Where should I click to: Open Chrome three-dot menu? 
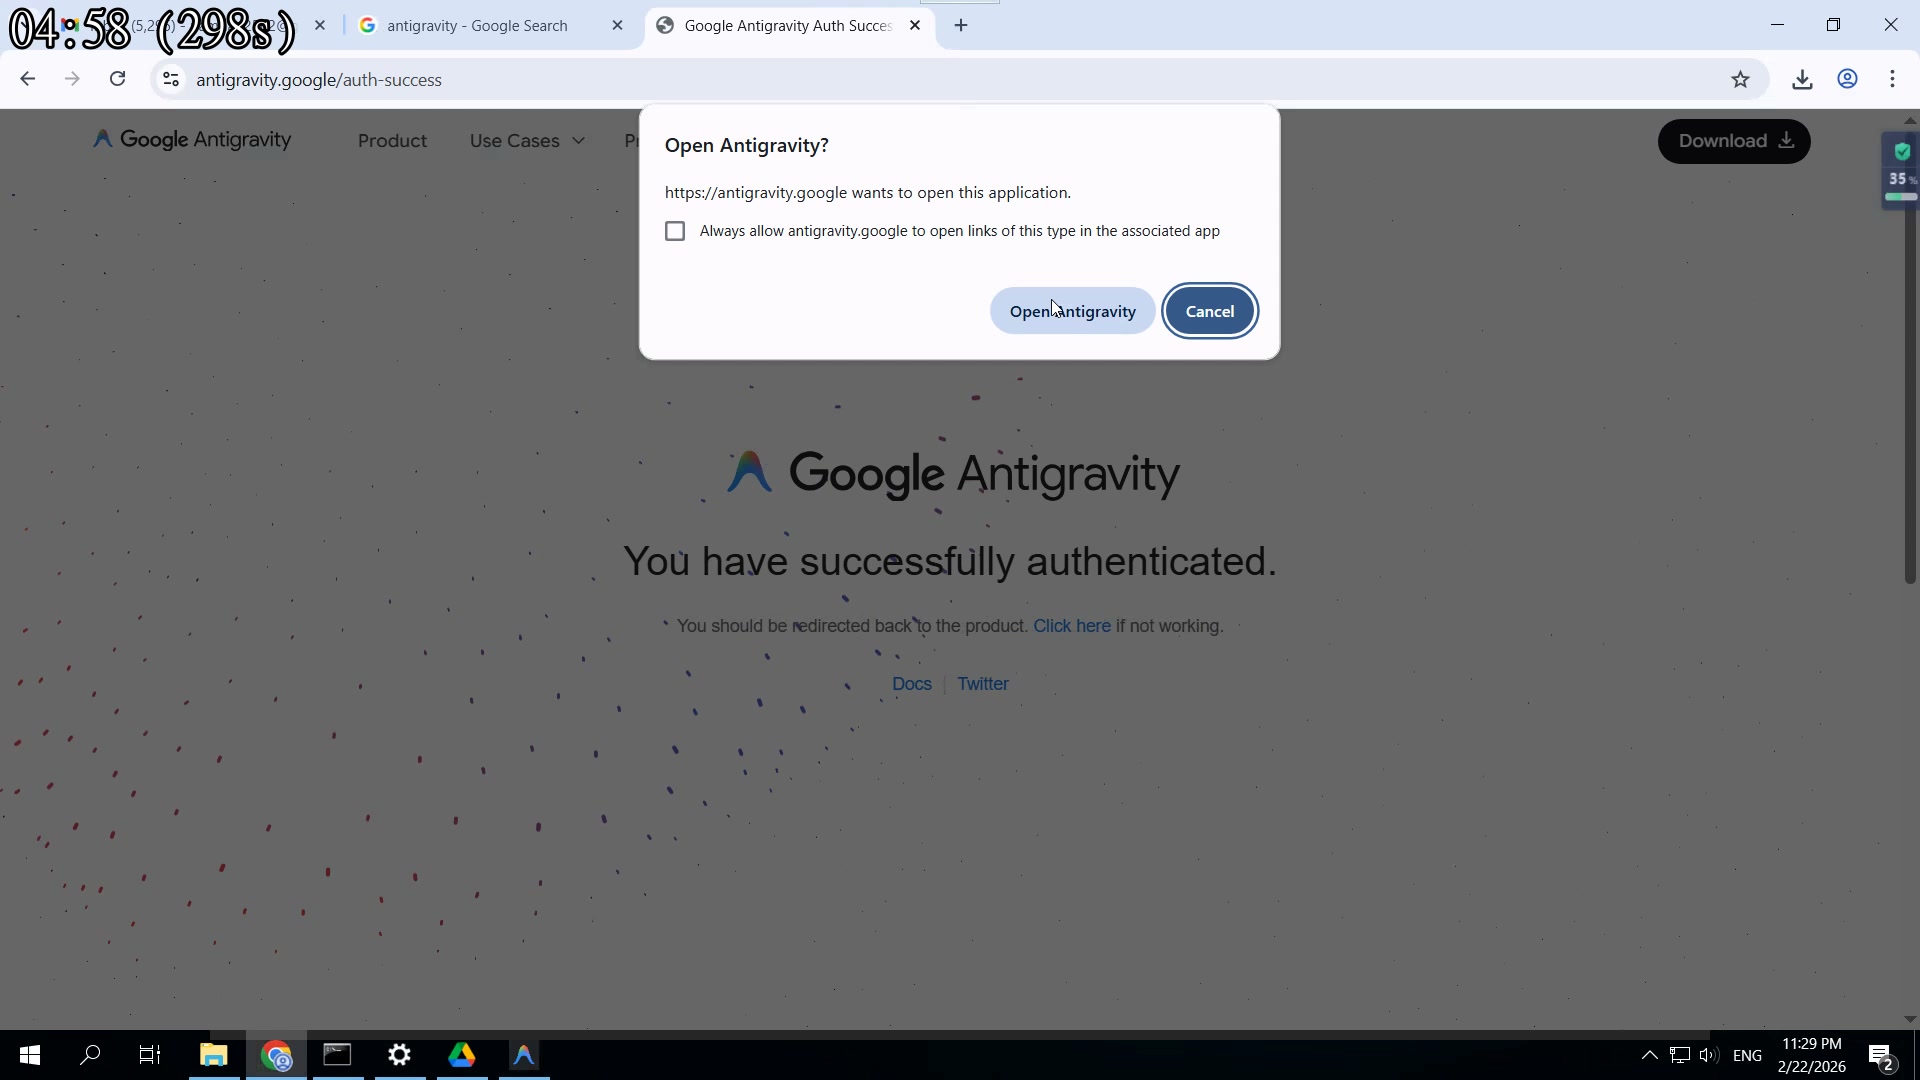click(x=1892, y=80)
